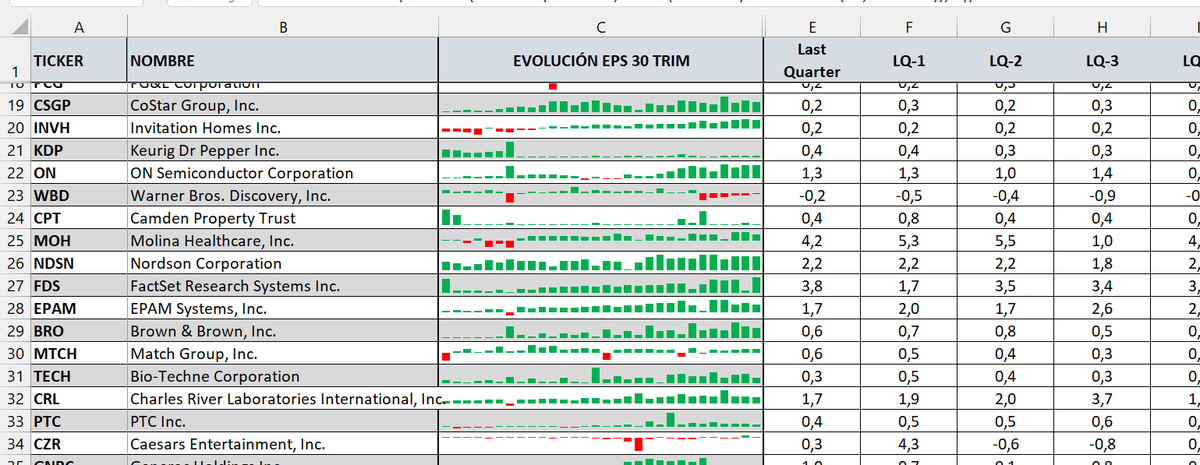
Task: Click the FDS ticker cell
Action: (79, 286)
